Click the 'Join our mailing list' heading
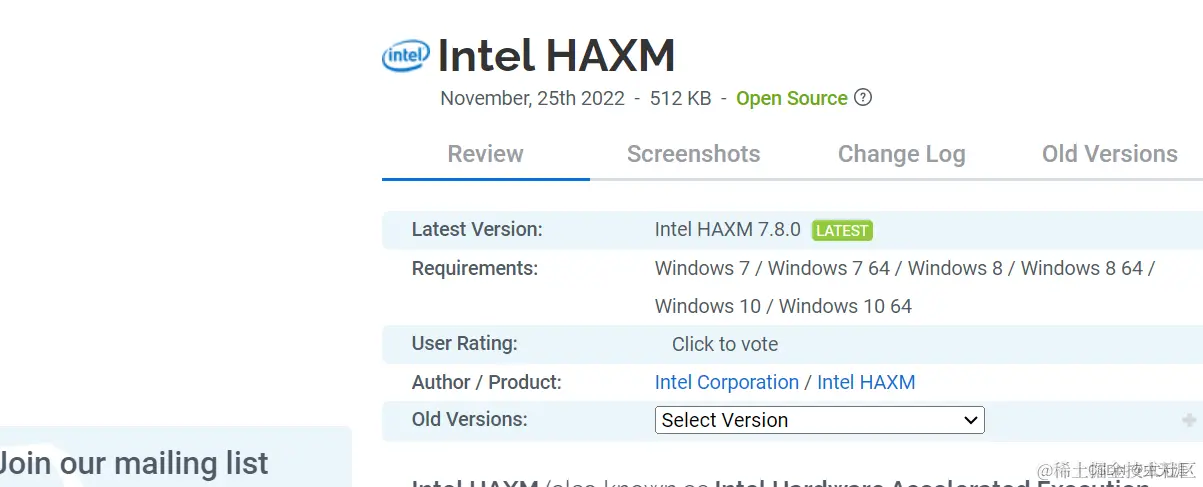 134,463
